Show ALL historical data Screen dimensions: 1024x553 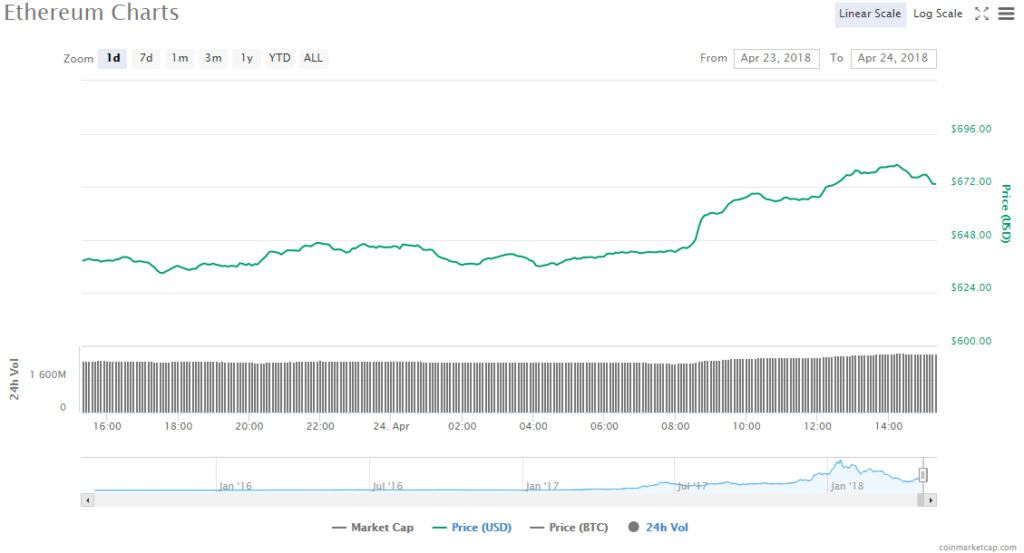click(313, 58)
